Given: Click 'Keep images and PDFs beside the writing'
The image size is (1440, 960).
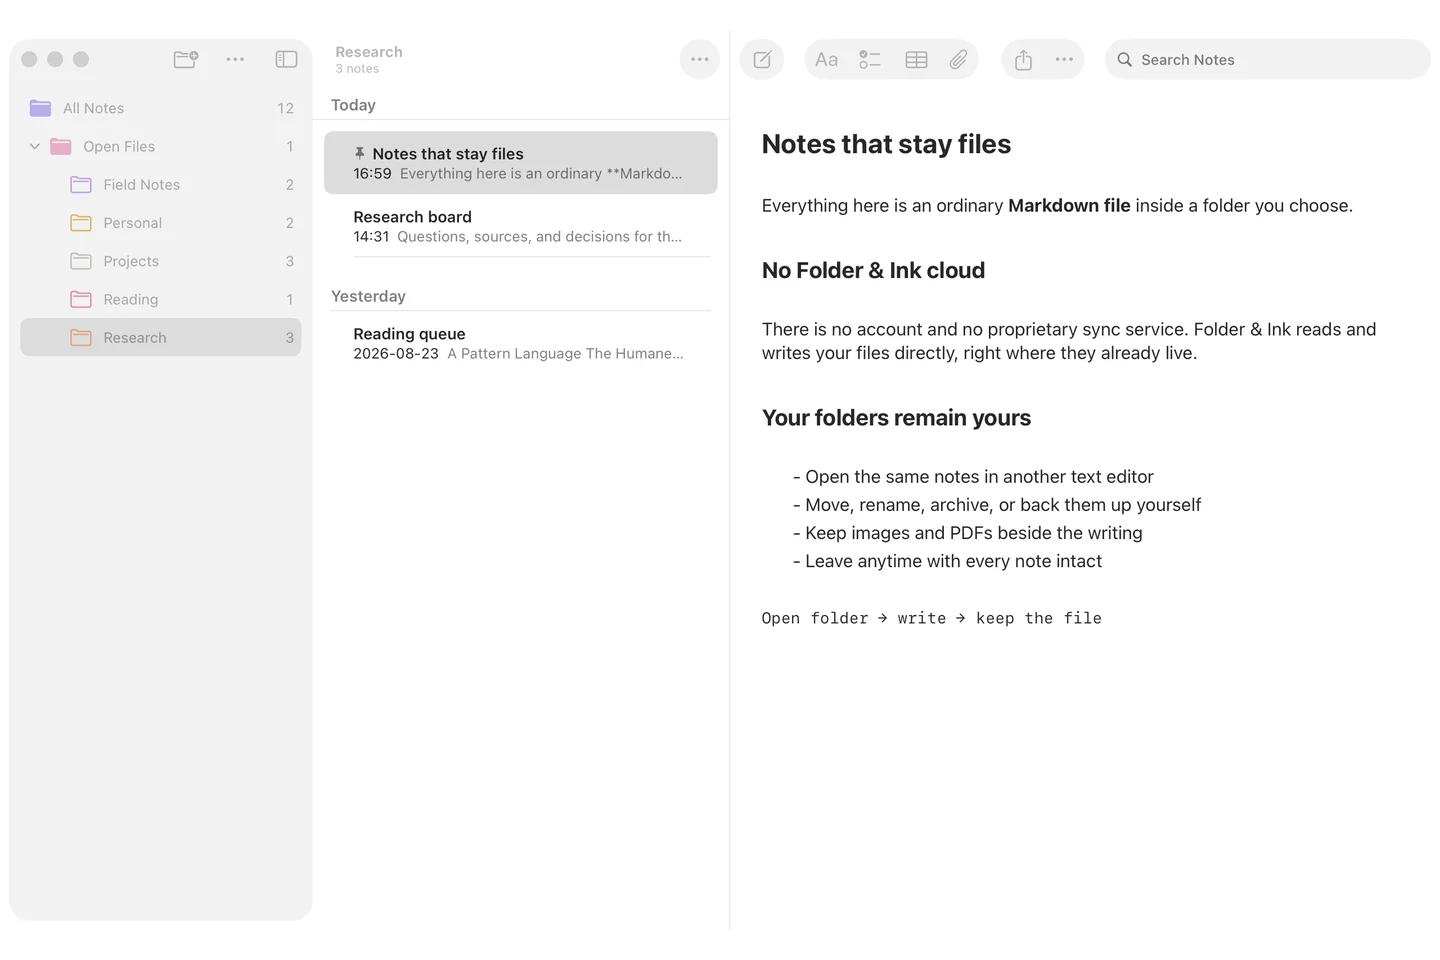Looking at the screenshot, I should [x=974, y=533].
